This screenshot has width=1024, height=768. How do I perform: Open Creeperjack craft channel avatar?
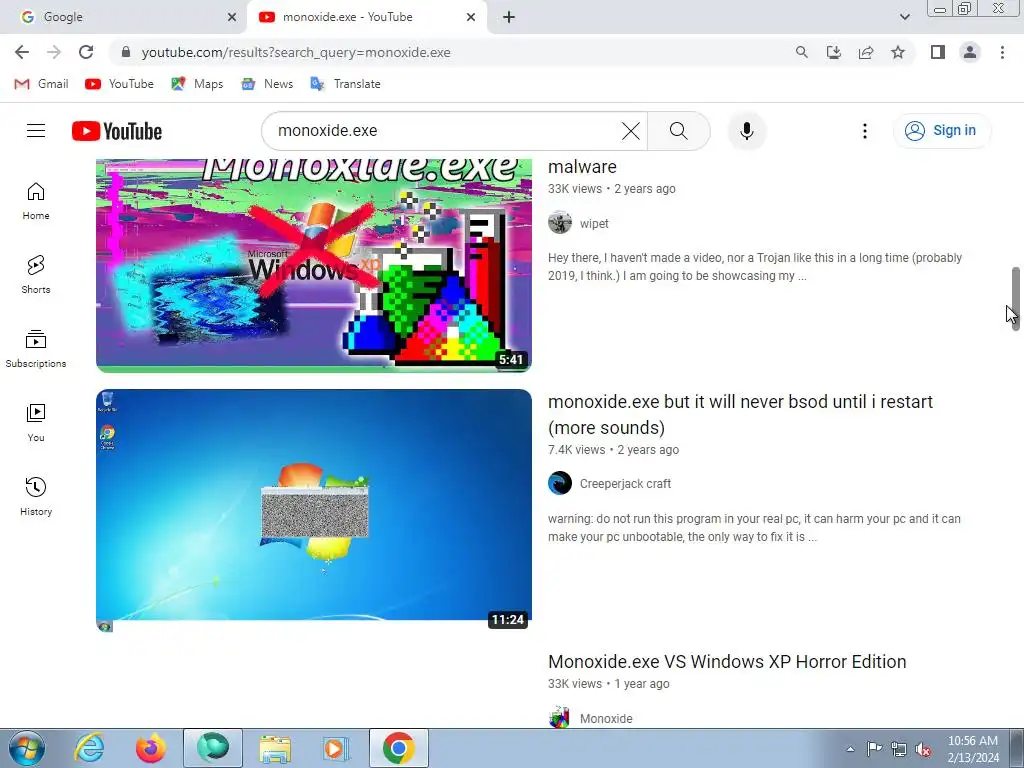560,483
